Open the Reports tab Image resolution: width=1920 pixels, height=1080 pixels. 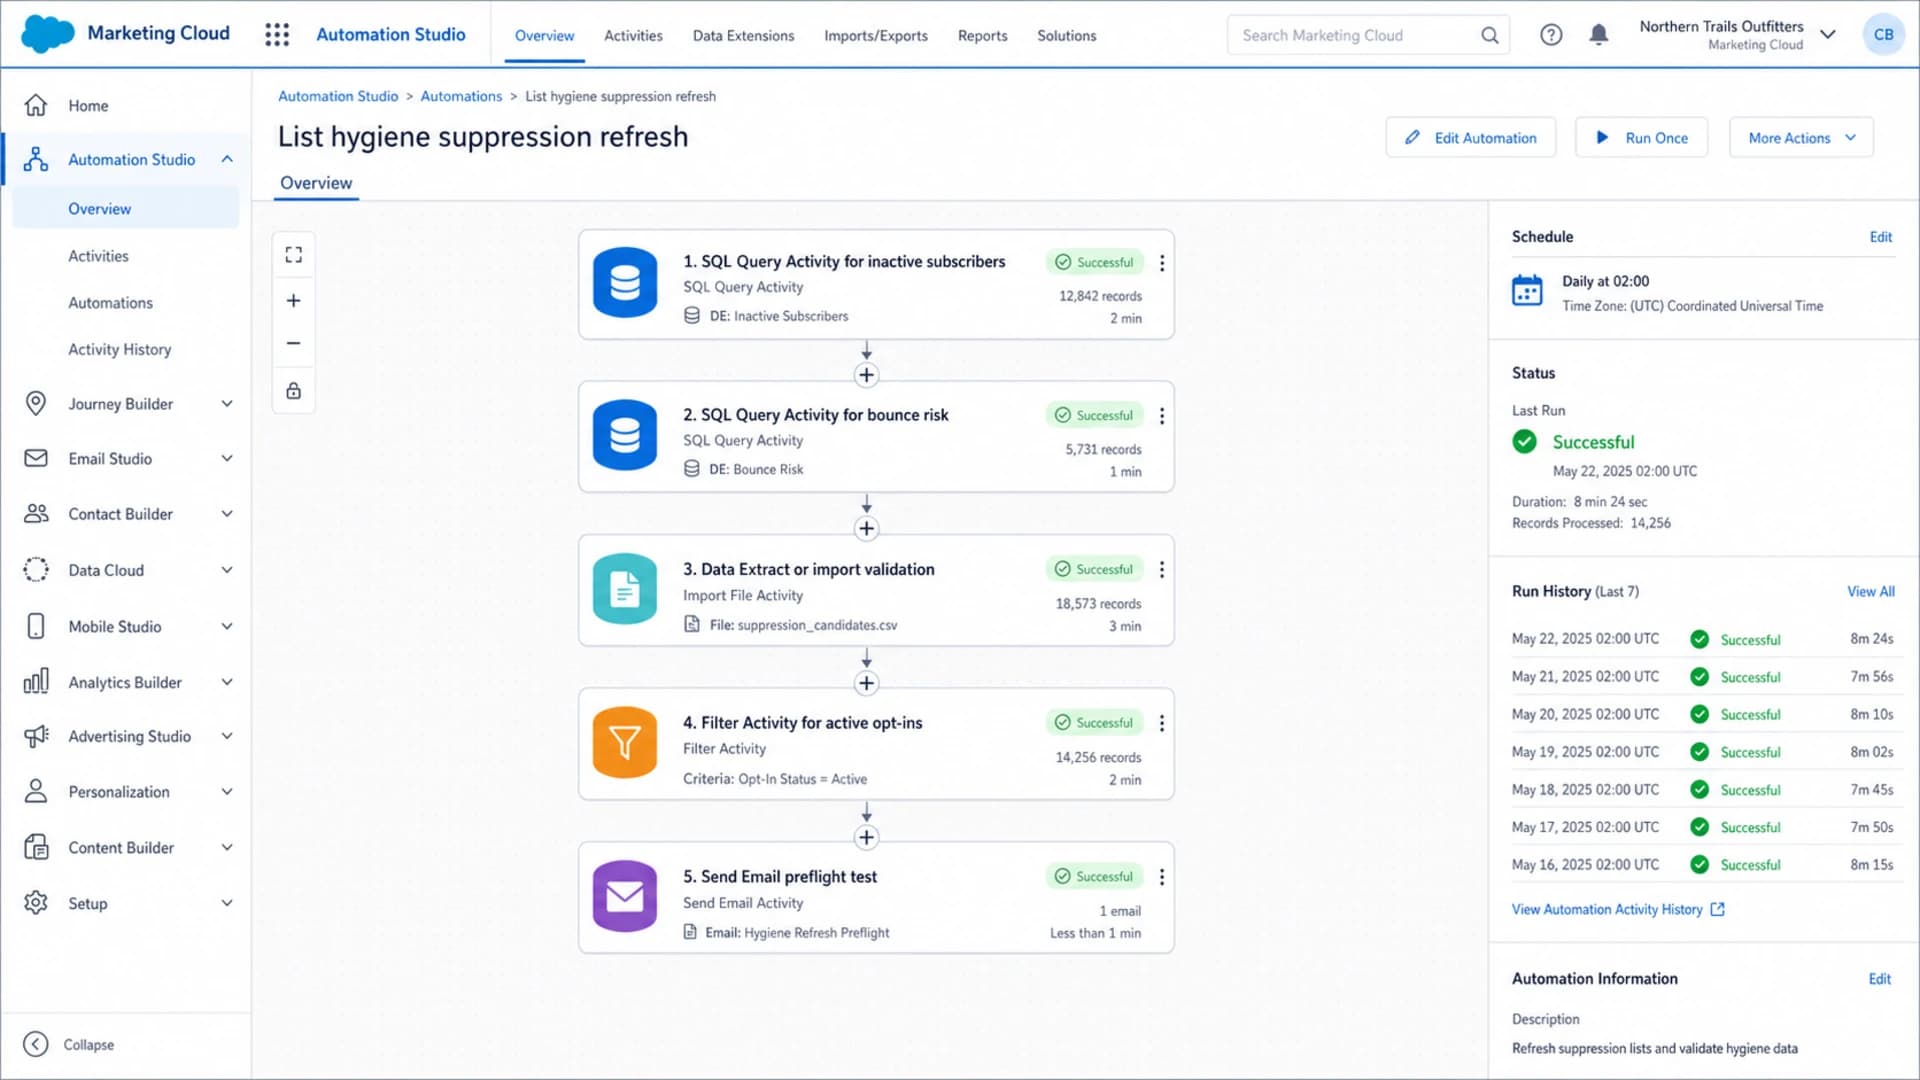pyautogui.click(x=982, y=35)
